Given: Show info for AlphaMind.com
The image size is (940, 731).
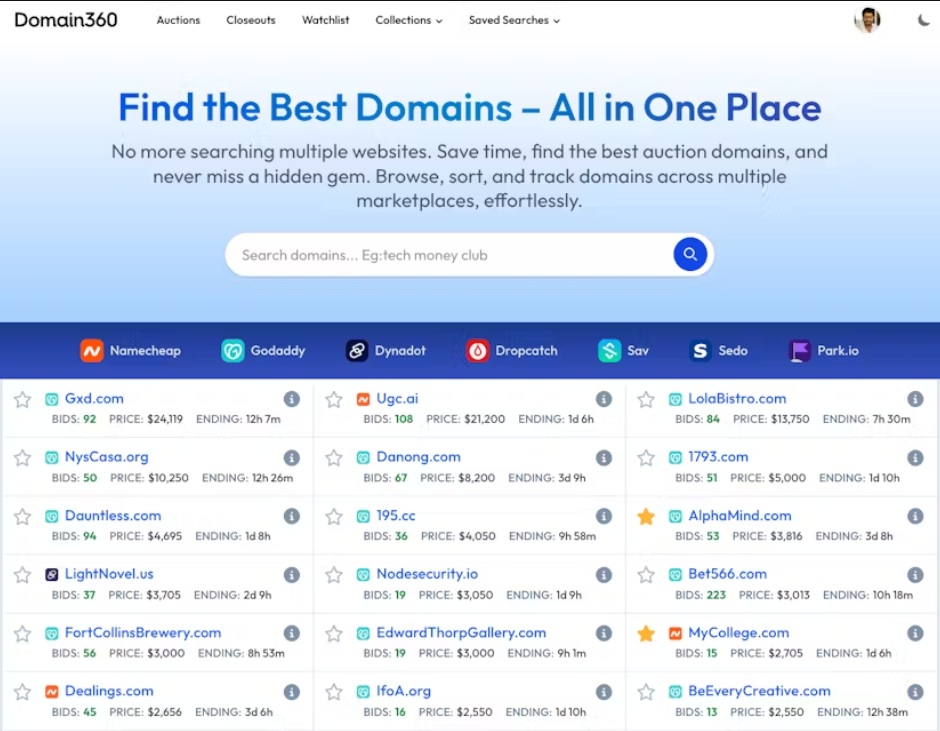Looking at the screenshot, I should 915,516.
